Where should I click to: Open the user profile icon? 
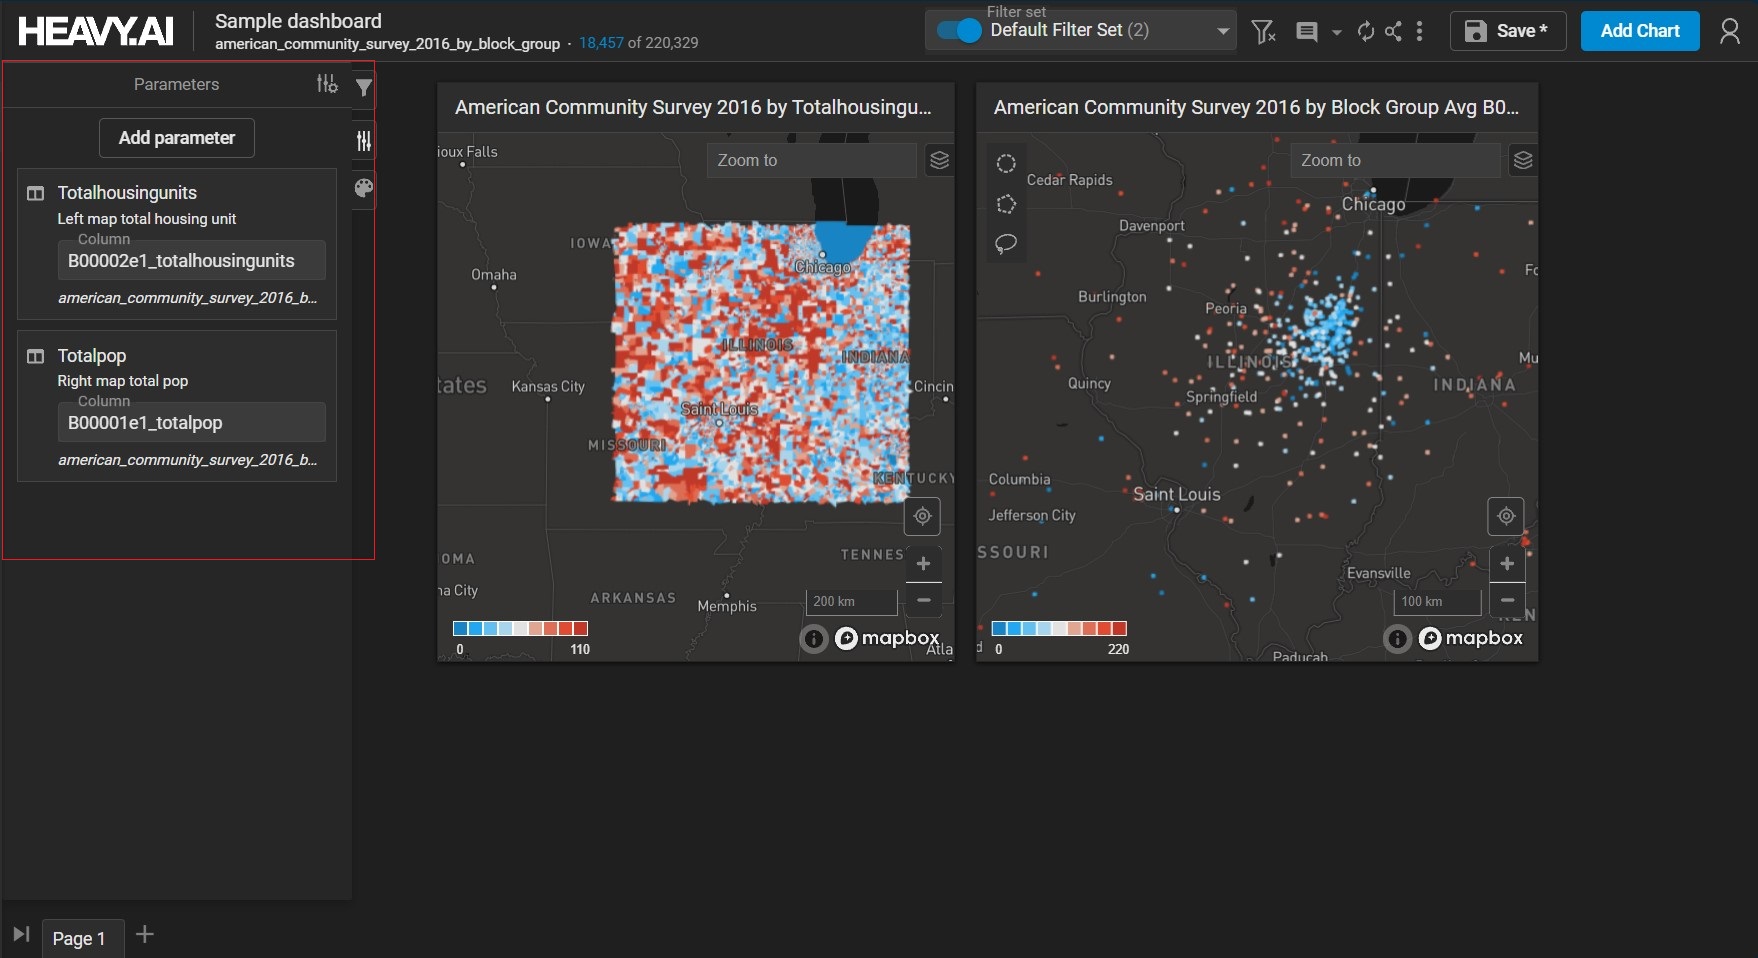[x=1729, y=32]
